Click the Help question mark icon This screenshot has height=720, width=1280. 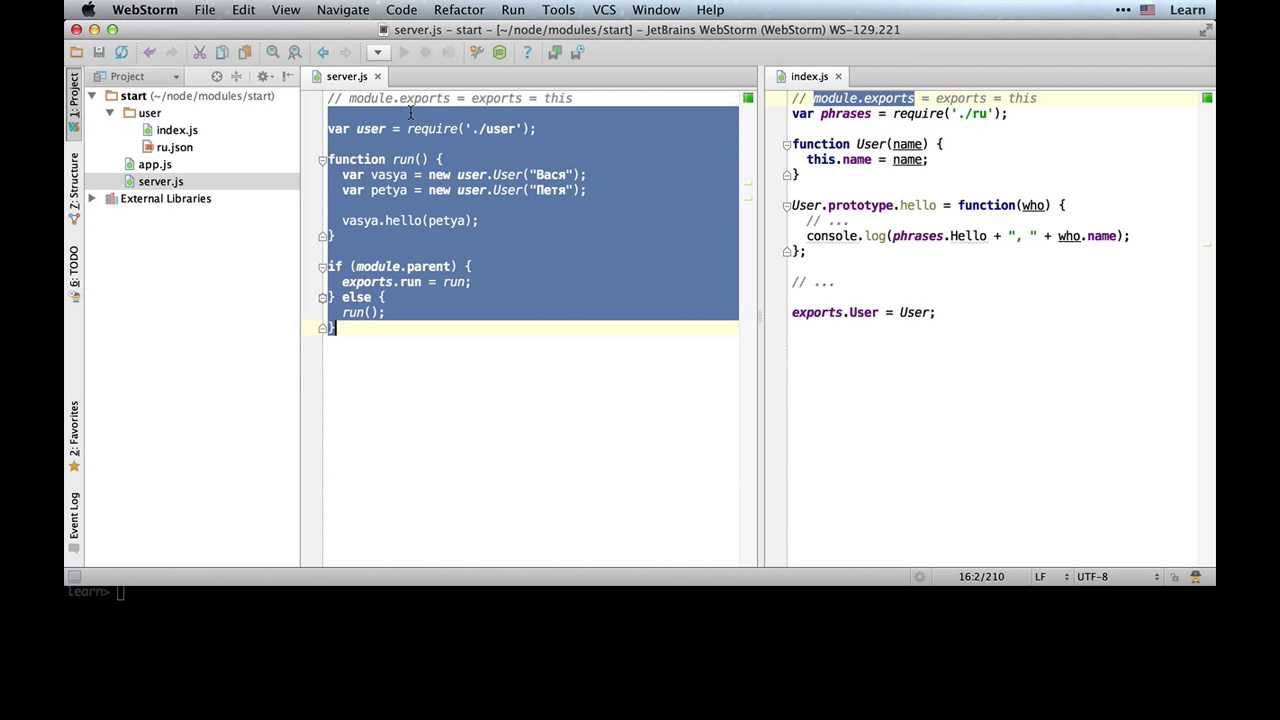[527, 52]
